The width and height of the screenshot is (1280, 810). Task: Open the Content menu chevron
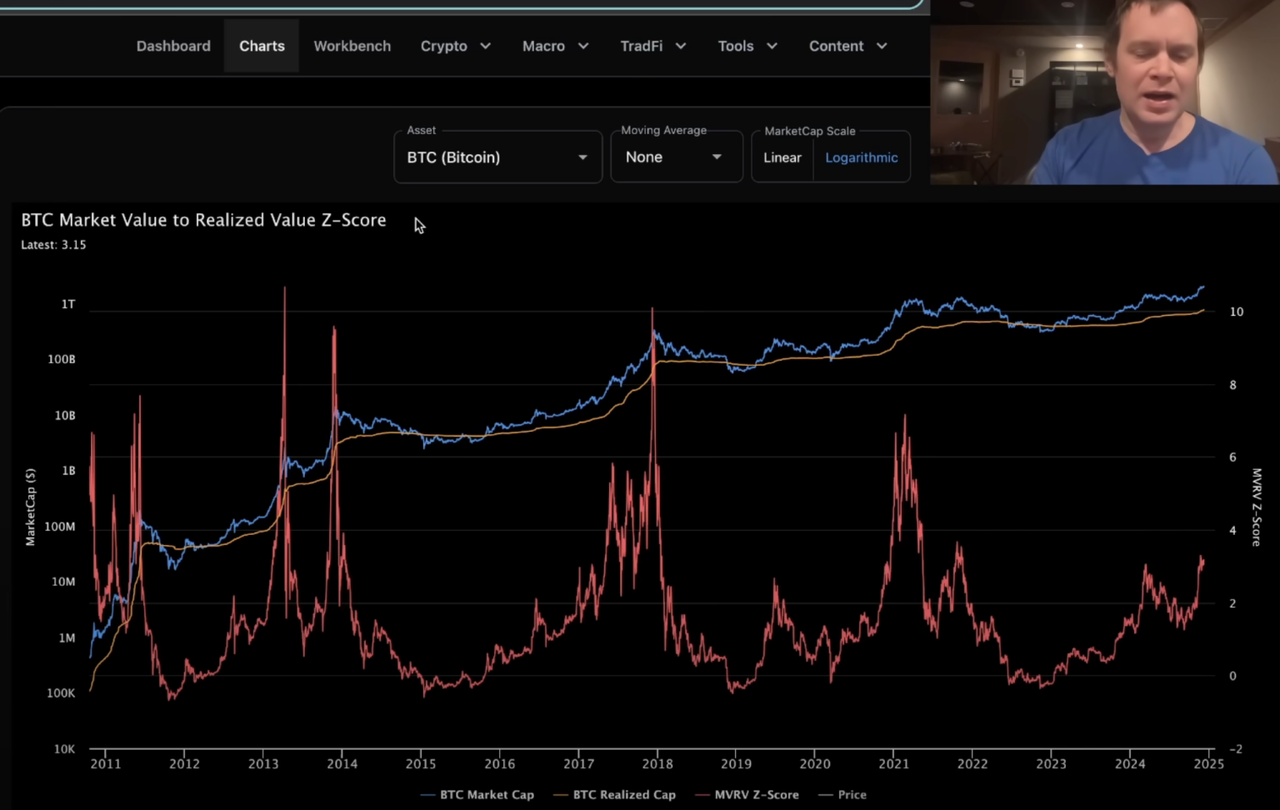882,46
